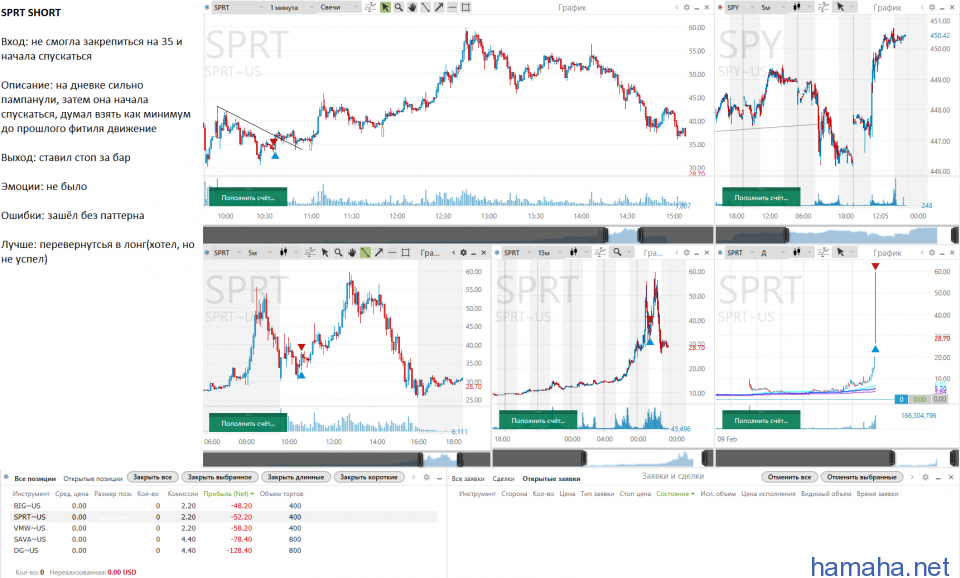Screen dimensions: 960x578
Task: Switch to 'Все заявки' tab
Action: click(x=468, y=479)
